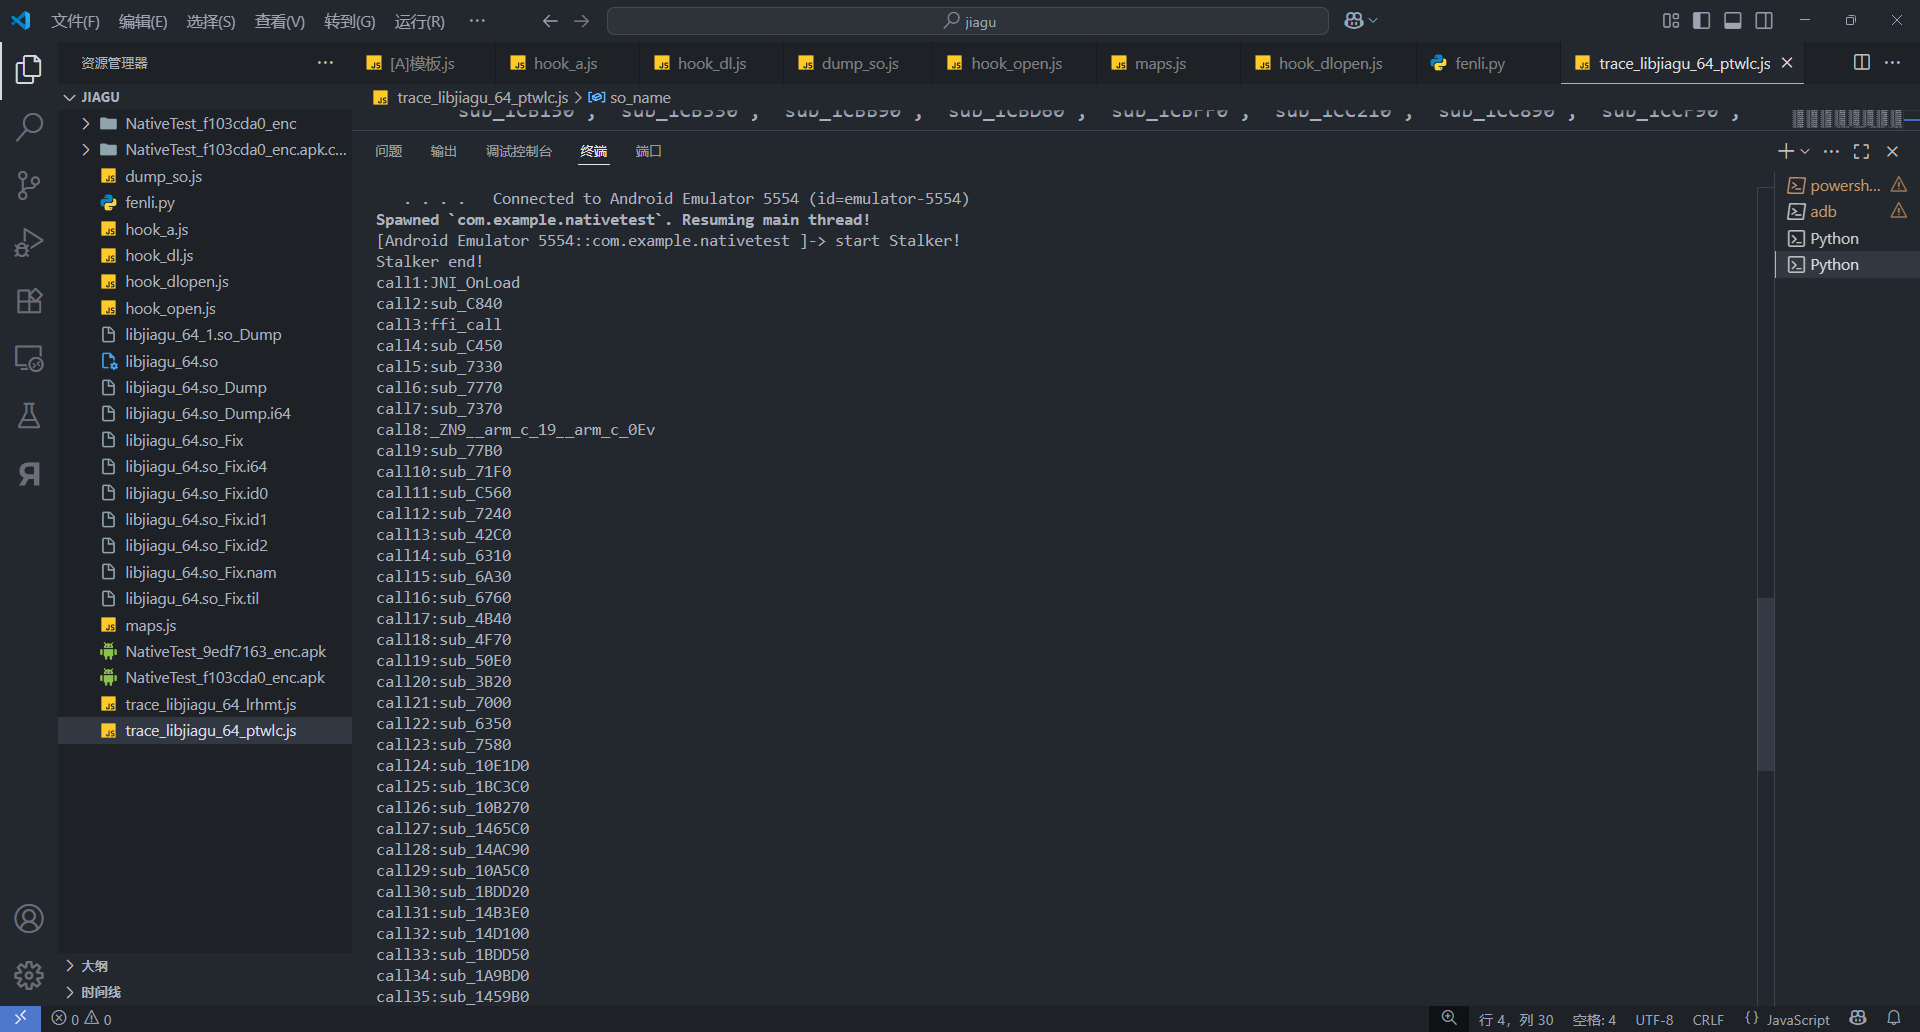Switch to the hook_dlopen.js tab
This screenshot has height=1032, width=1920.
coord(1330,63)
